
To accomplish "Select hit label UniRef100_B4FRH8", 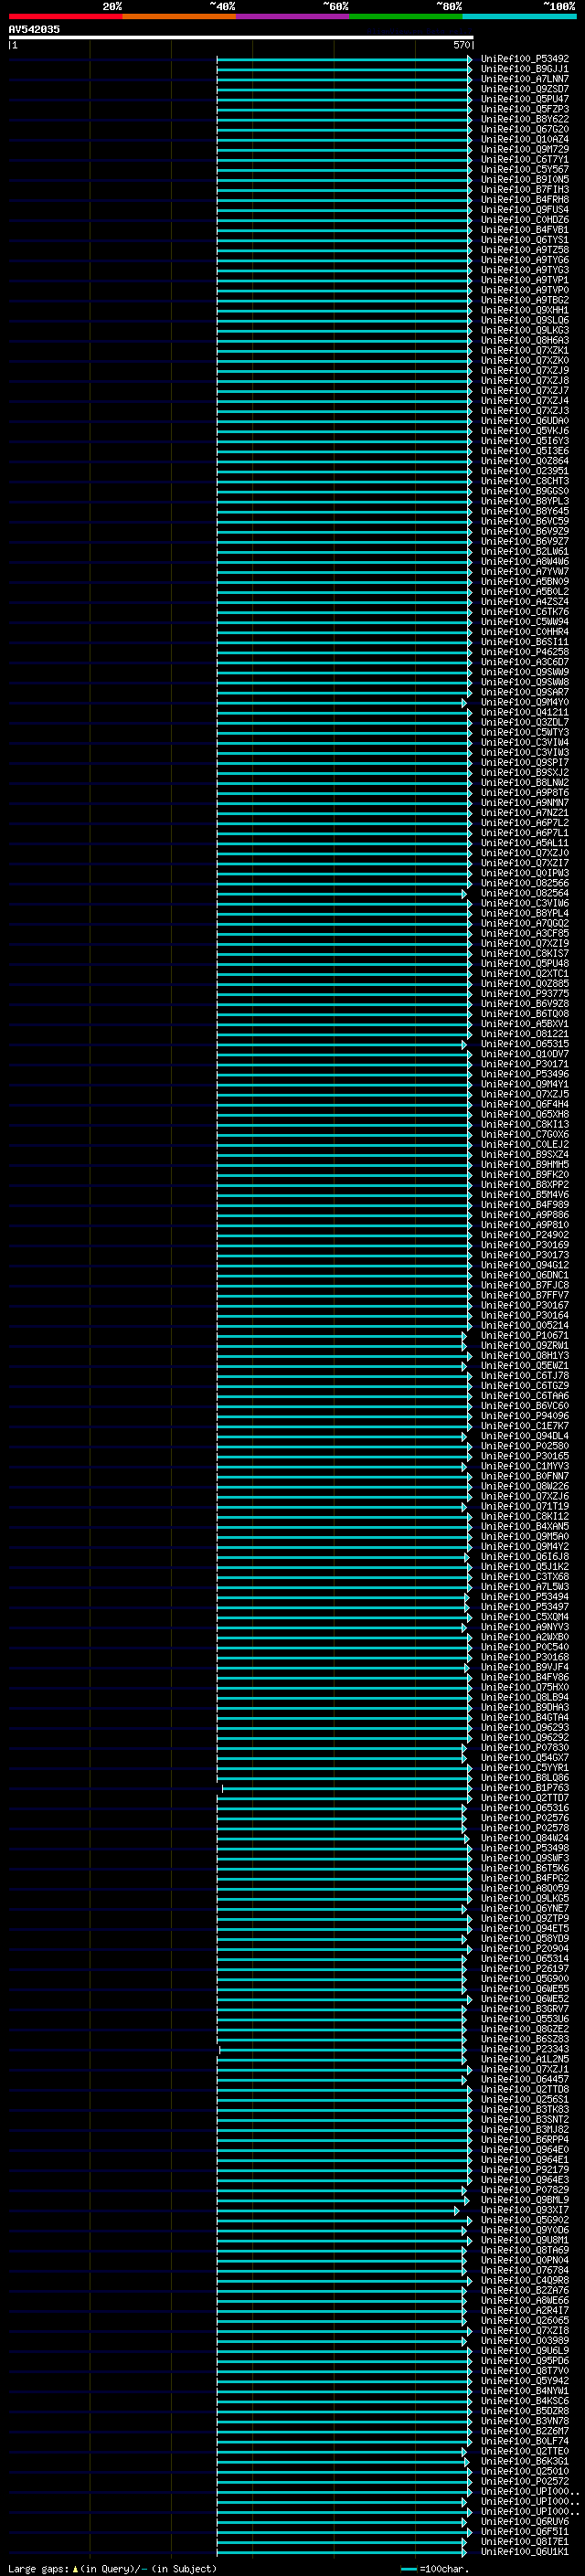I will click(525, 199).
